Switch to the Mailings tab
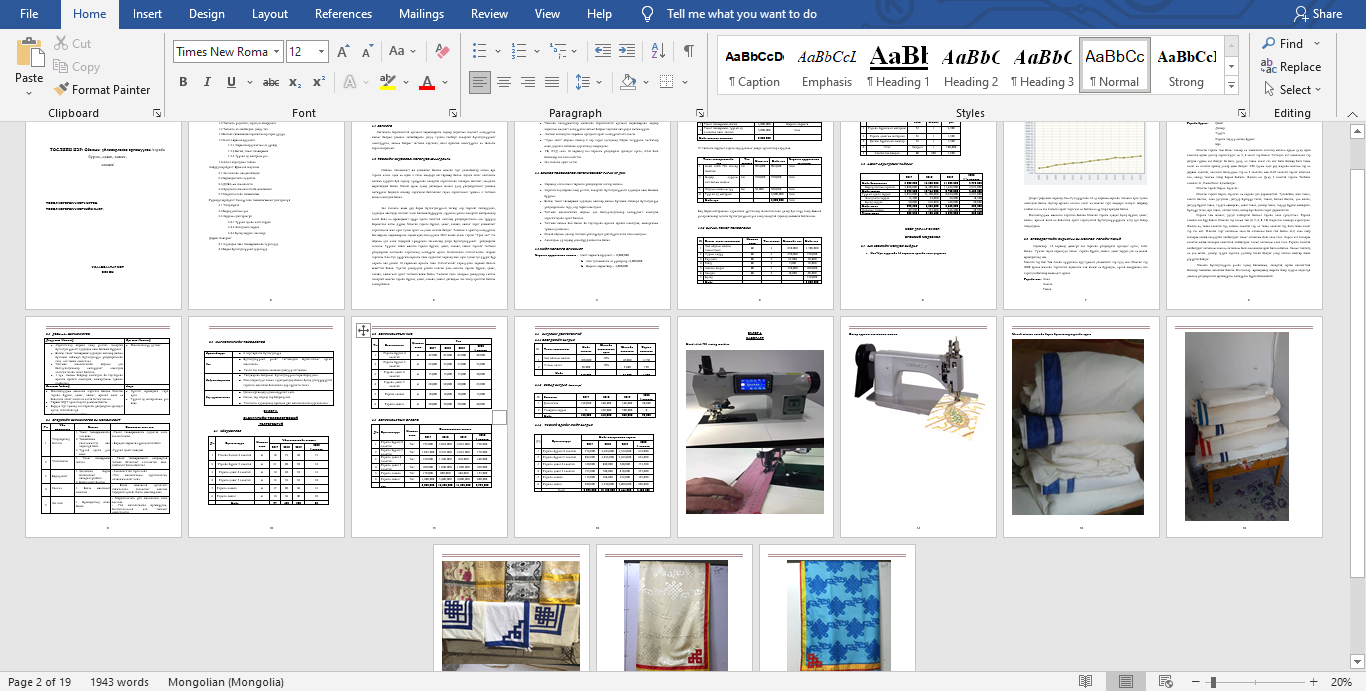 coord(421,14)
